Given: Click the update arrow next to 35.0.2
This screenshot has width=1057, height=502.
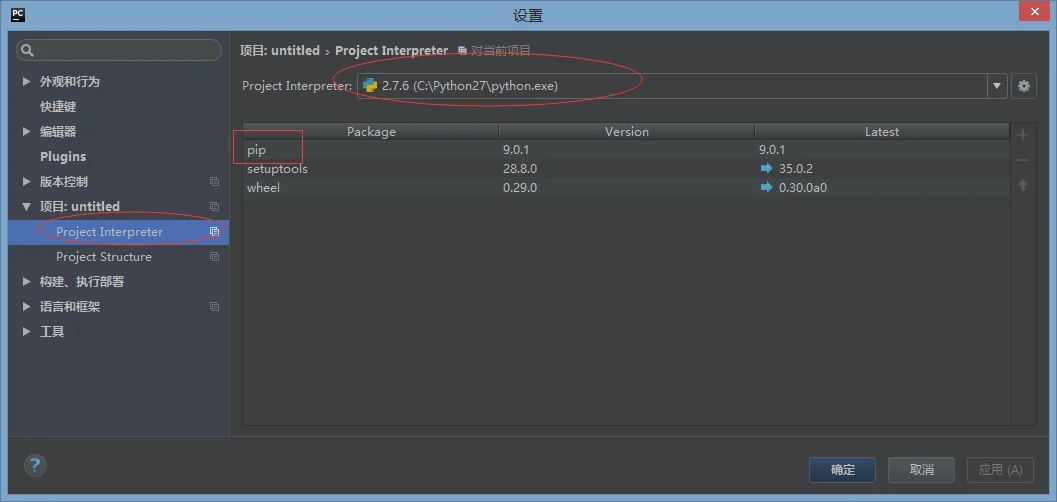Looking at the screenshot, I should (x=766, y=168).
